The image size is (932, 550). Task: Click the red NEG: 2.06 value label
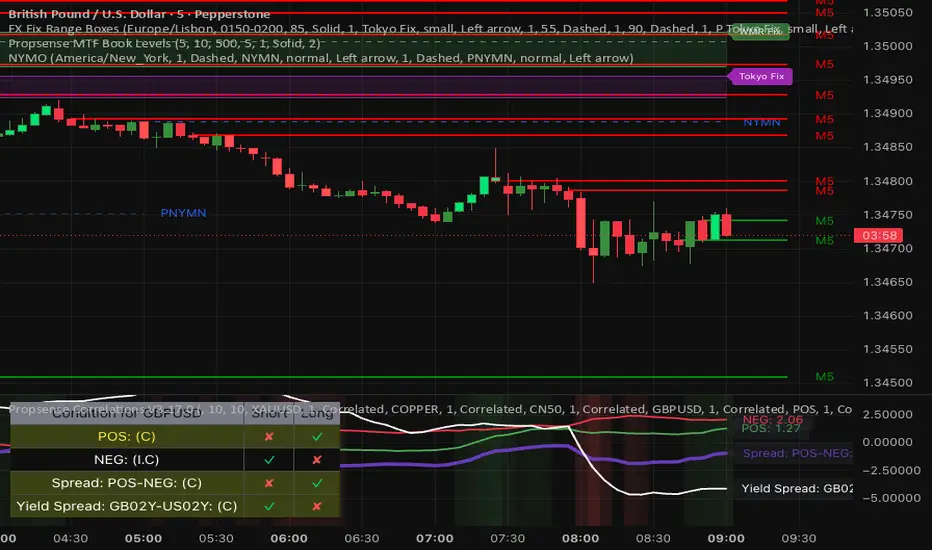[x=773, y=420]
